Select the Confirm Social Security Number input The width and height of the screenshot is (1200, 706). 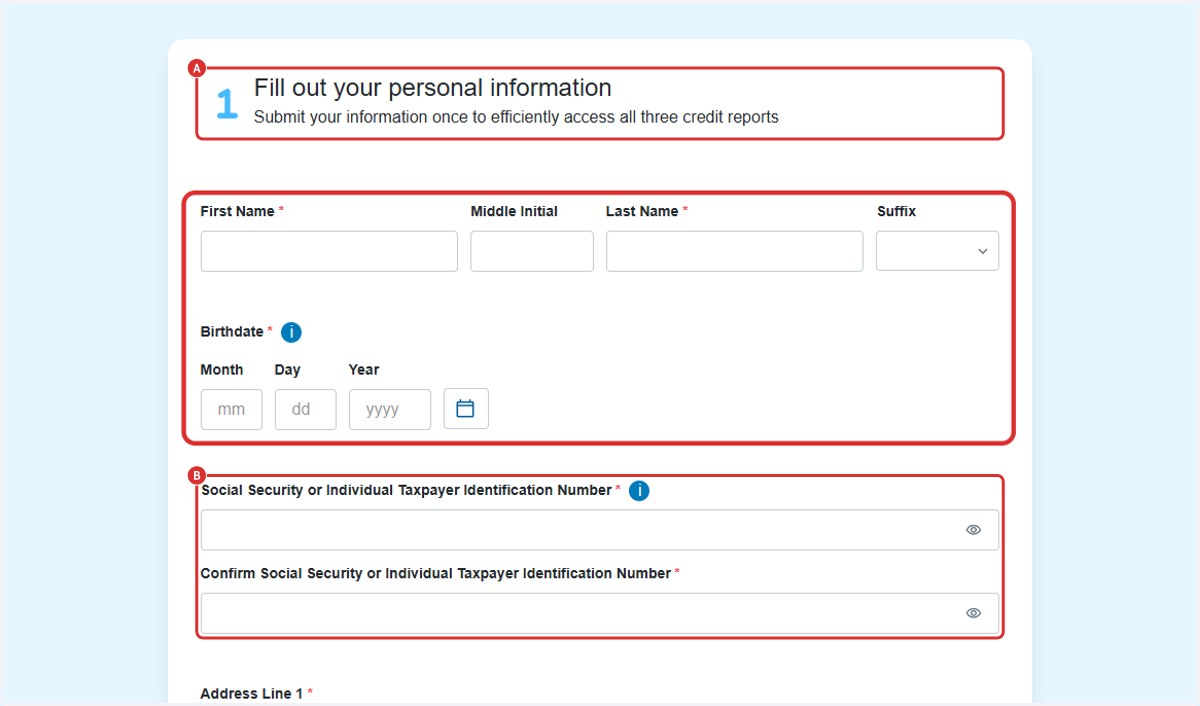(600, 613)
